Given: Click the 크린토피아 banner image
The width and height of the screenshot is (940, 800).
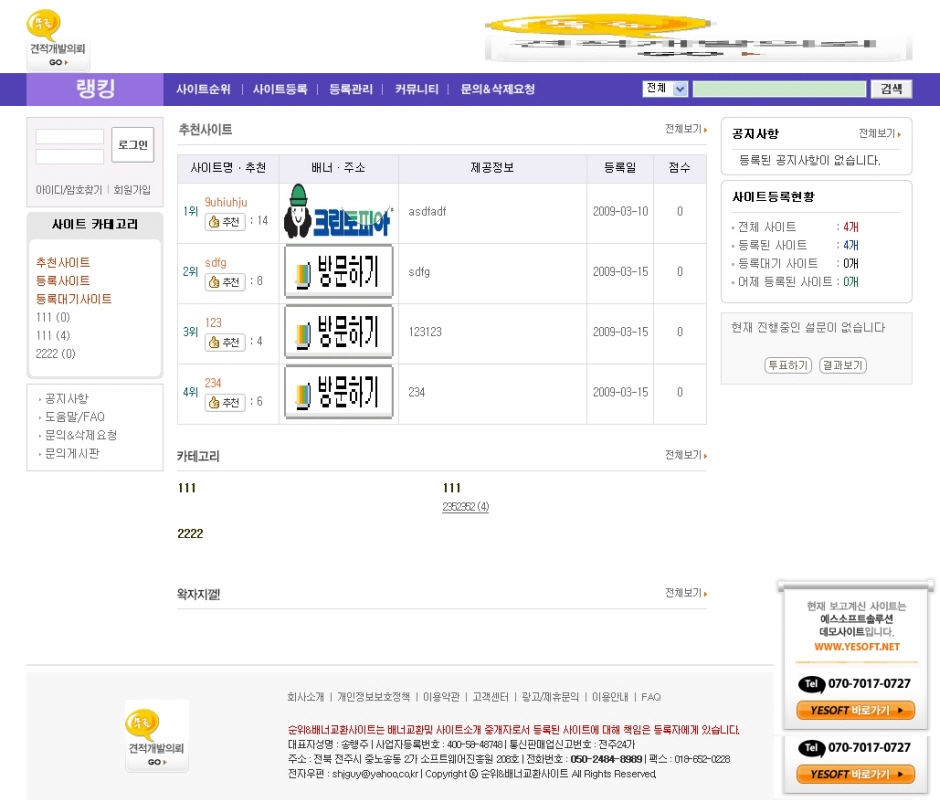Looking at the screenshot, I should 338,212.
